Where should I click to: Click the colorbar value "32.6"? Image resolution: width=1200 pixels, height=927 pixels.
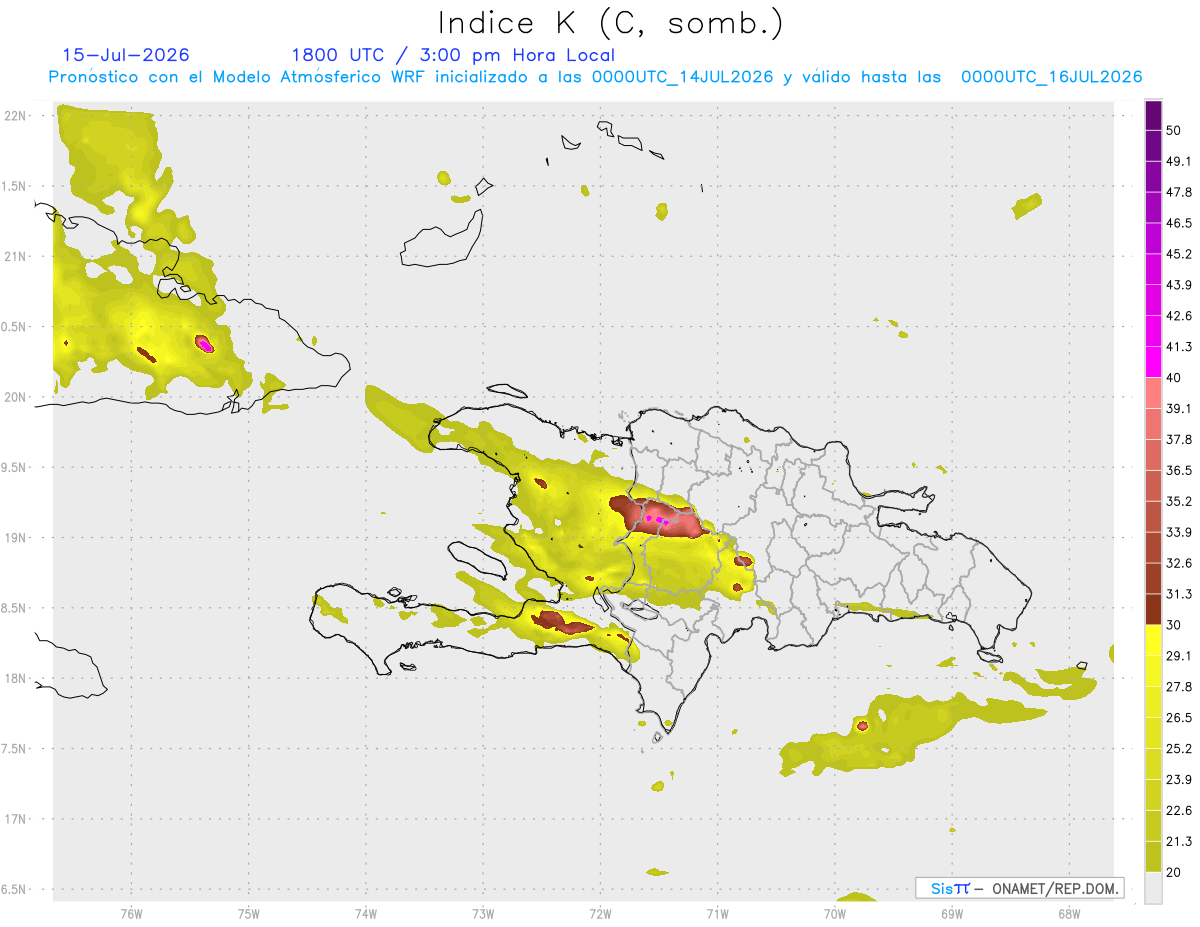[x=1179, y=563]
